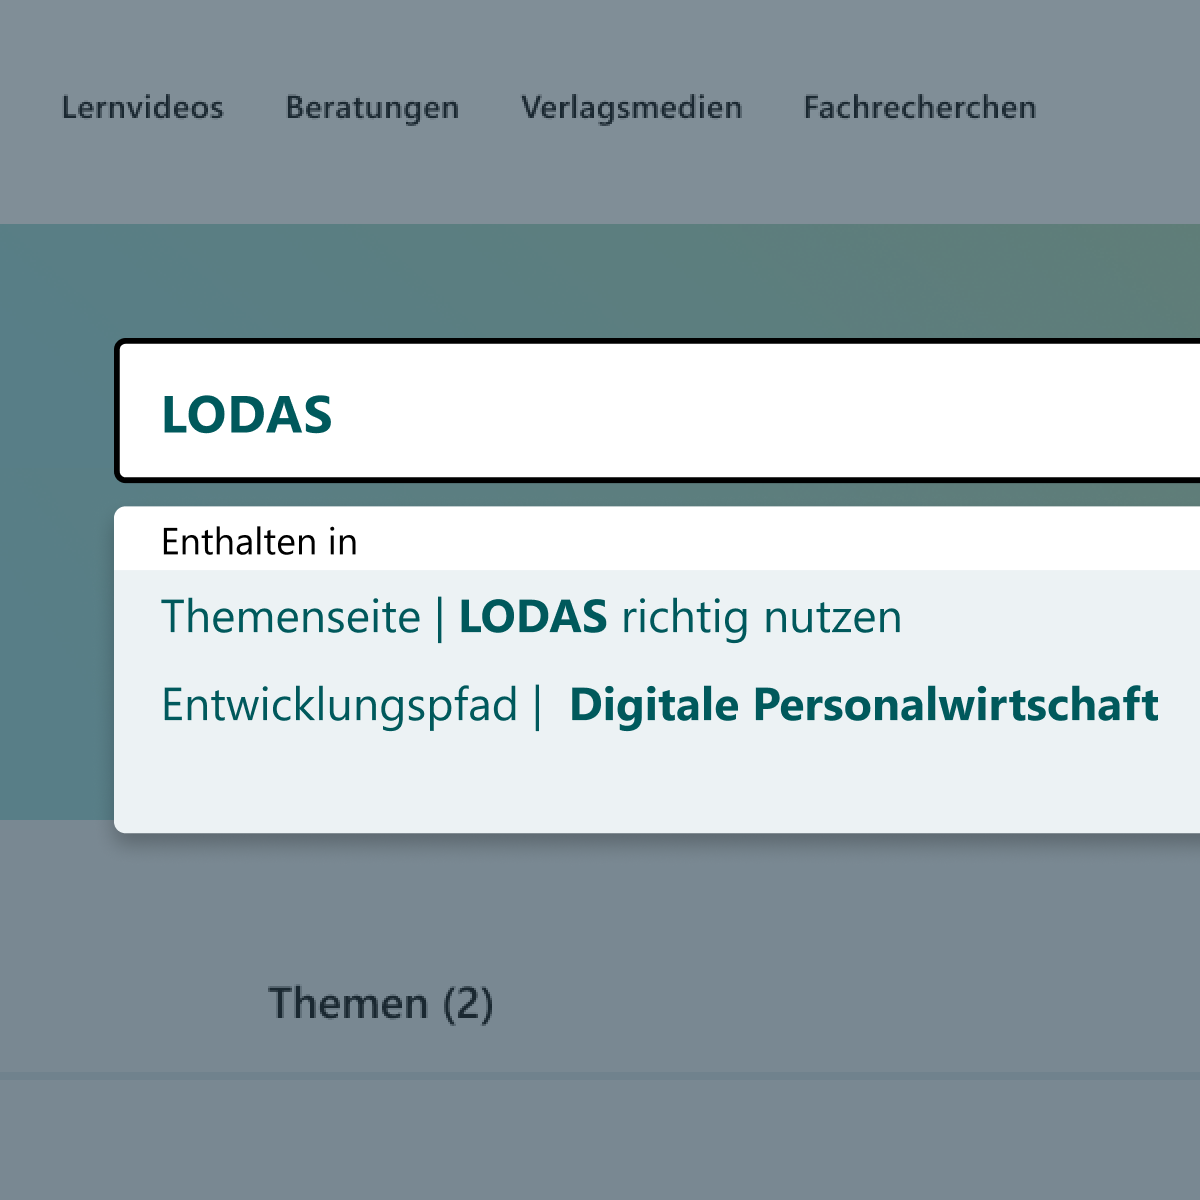Click the word 'Themenseite' in the first suggestion
This screenshot has width=1200, height=1200.
tap(290, 617)
